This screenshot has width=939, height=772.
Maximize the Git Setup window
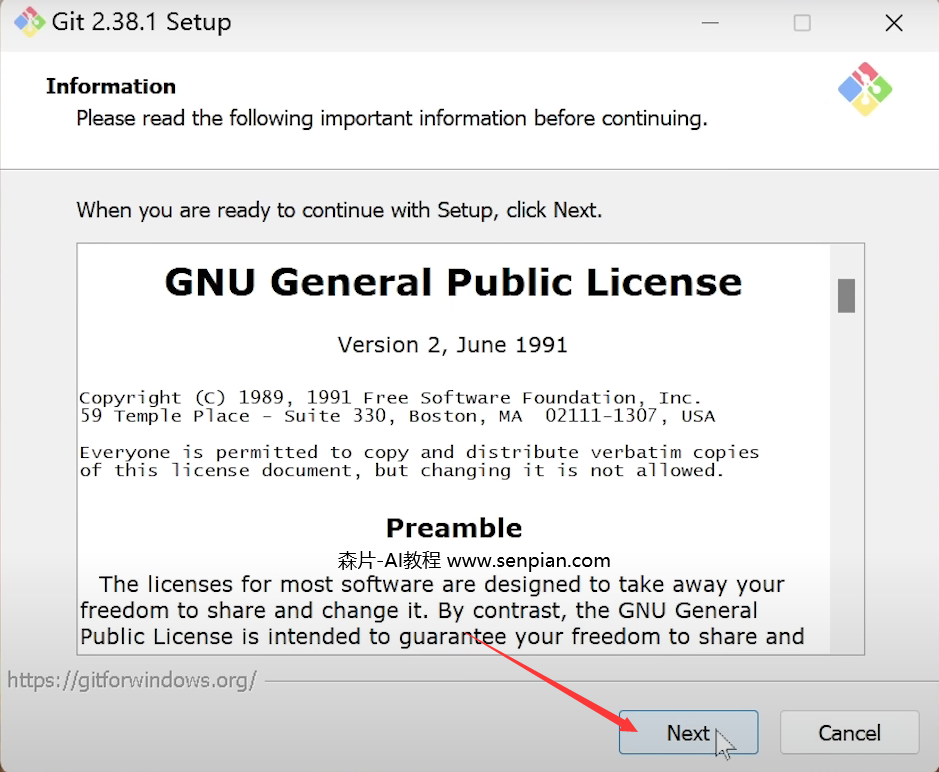(x=802, y=23)
